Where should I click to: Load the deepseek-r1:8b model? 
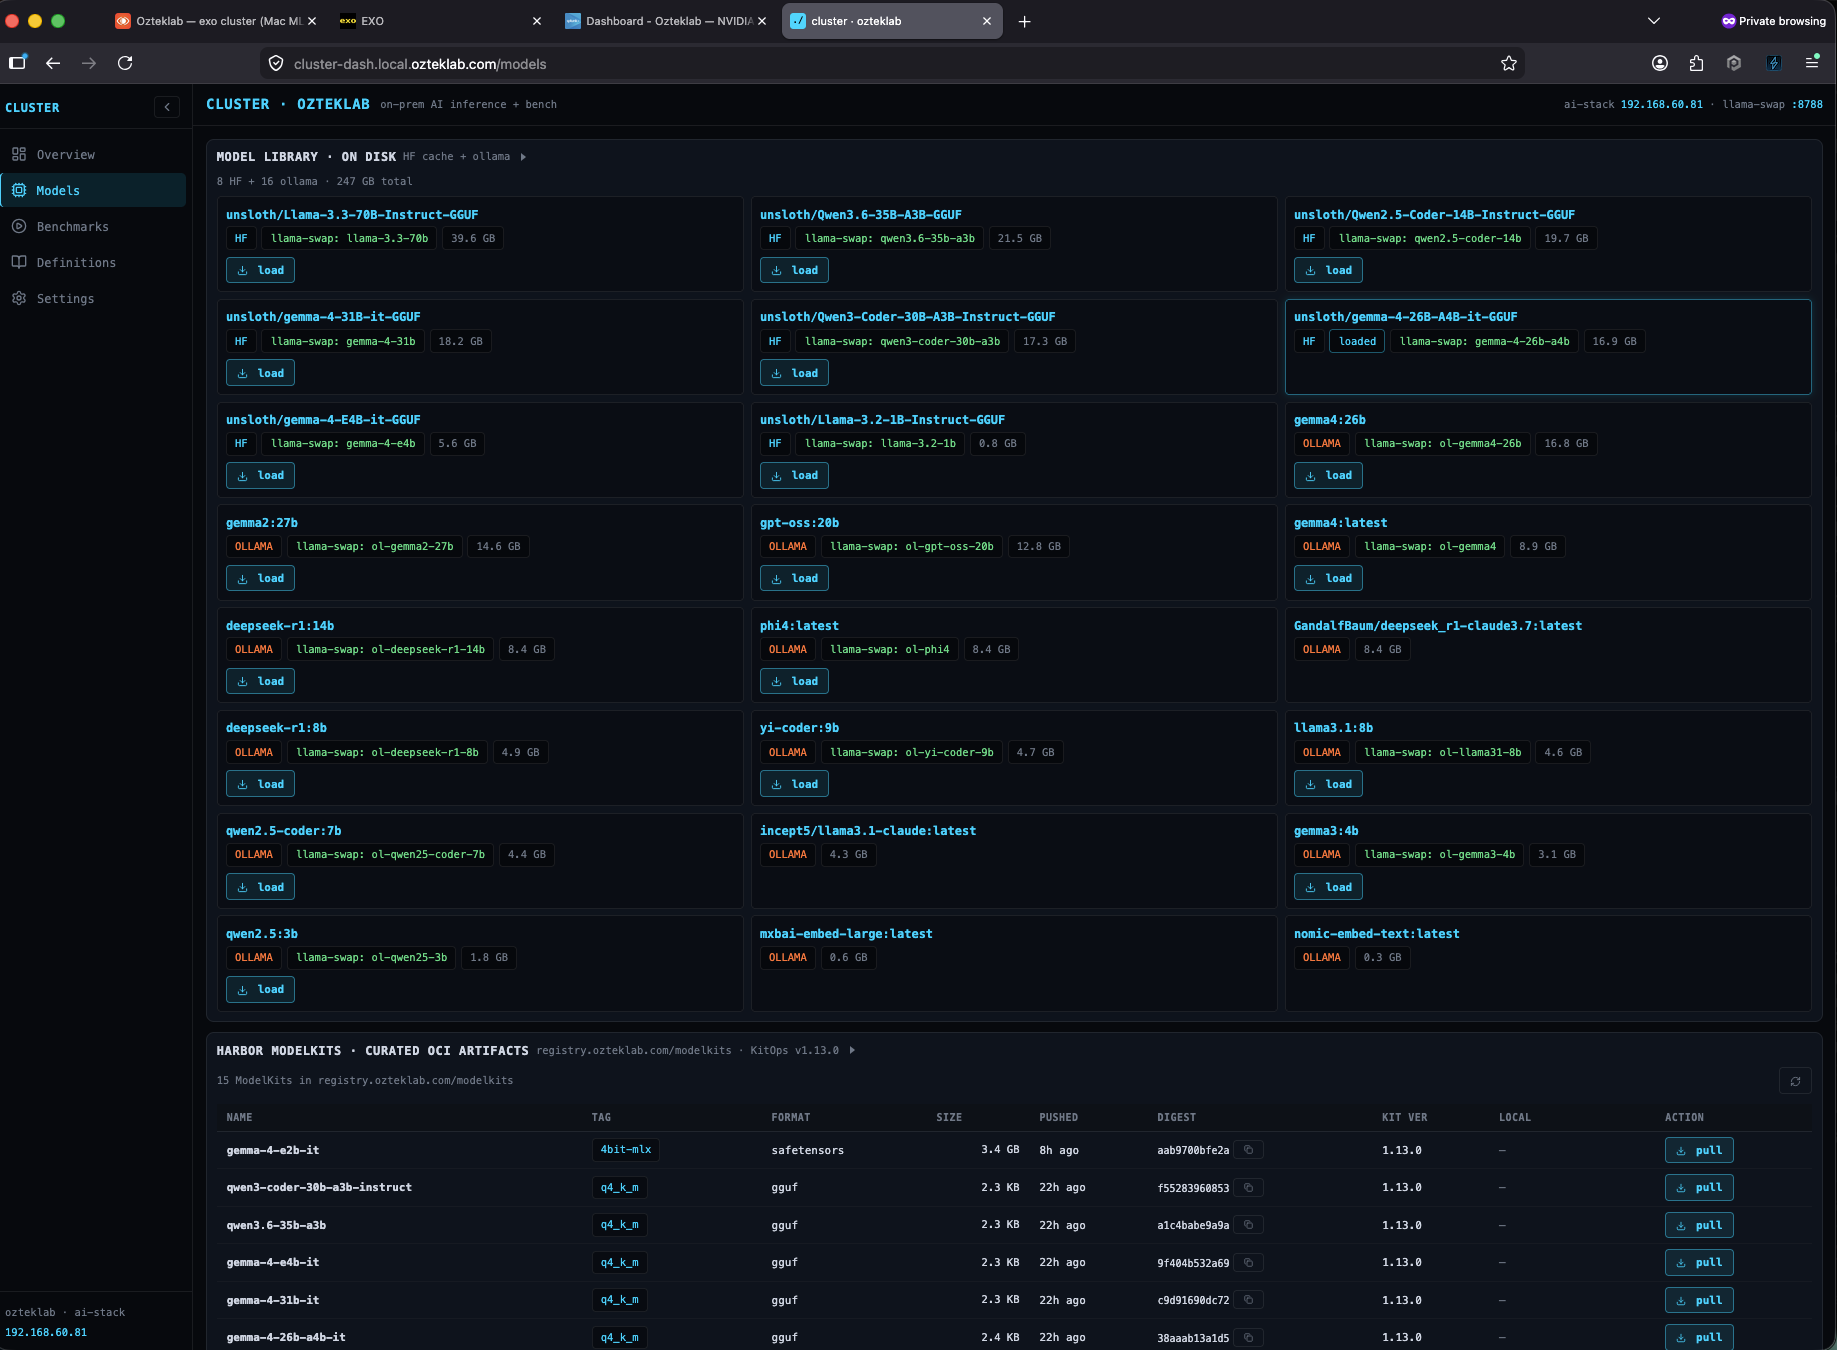click(260, 785)
